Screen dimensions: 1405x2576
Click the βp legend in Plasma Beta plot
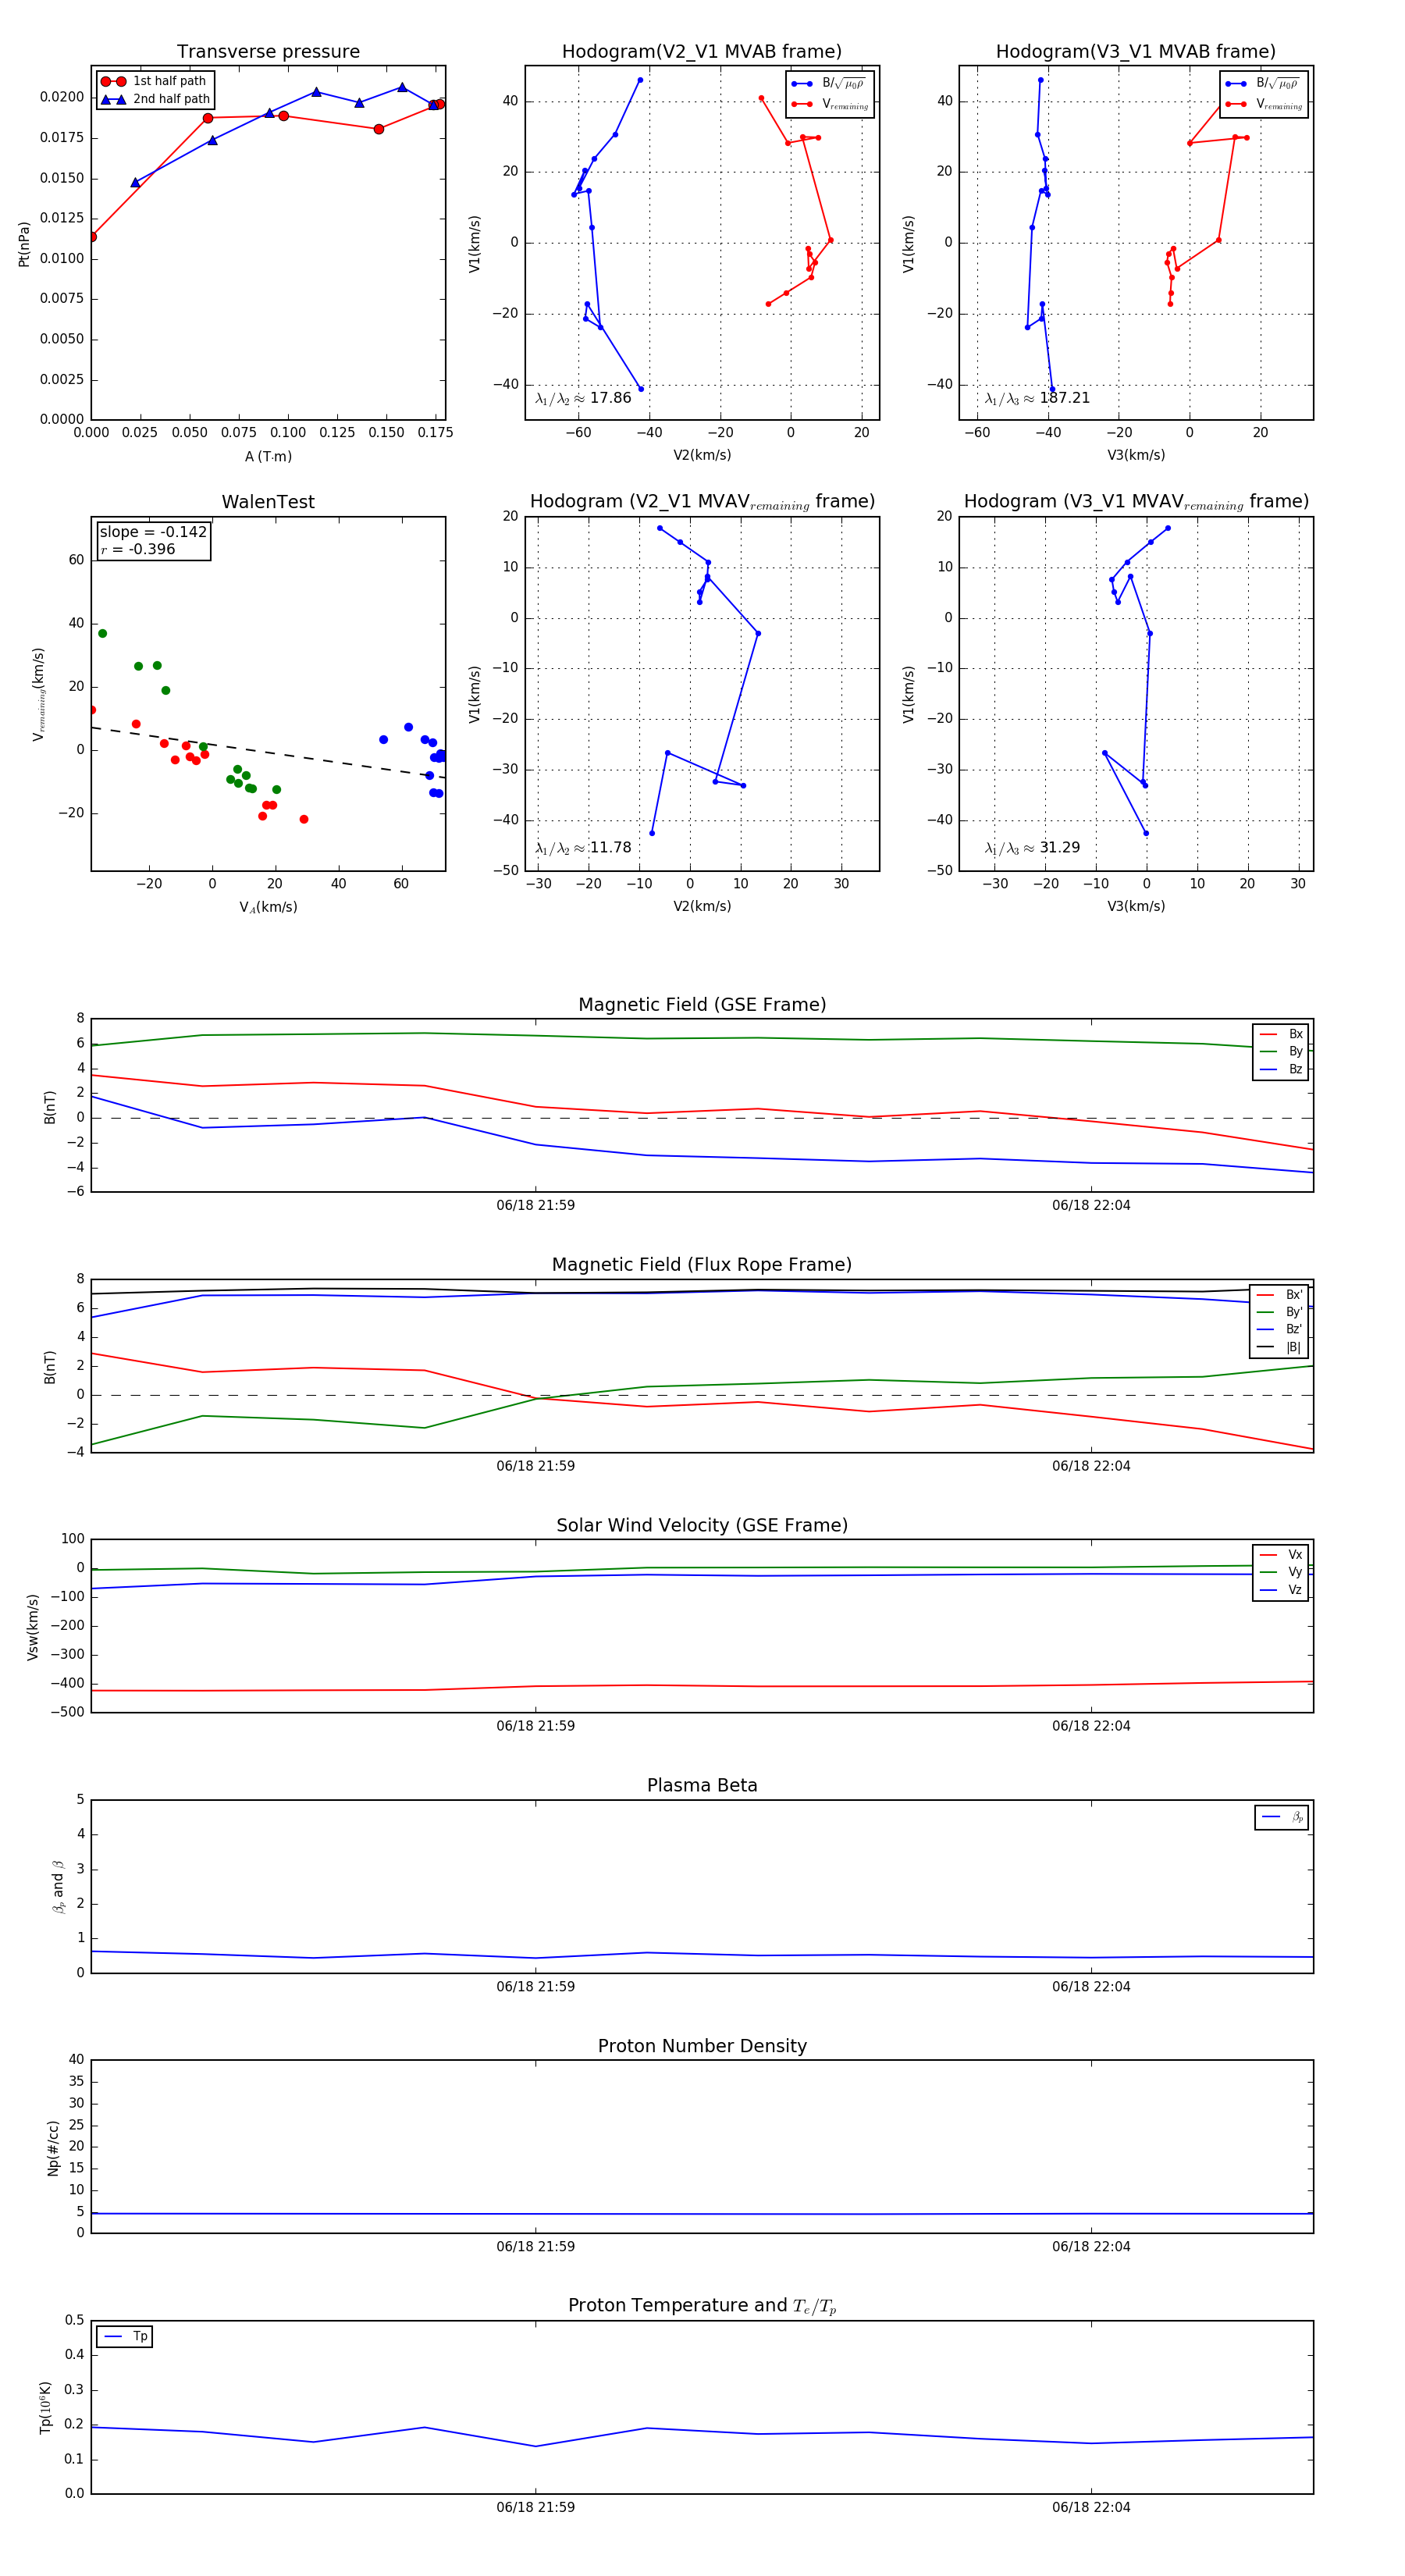coord(1282,1817)
